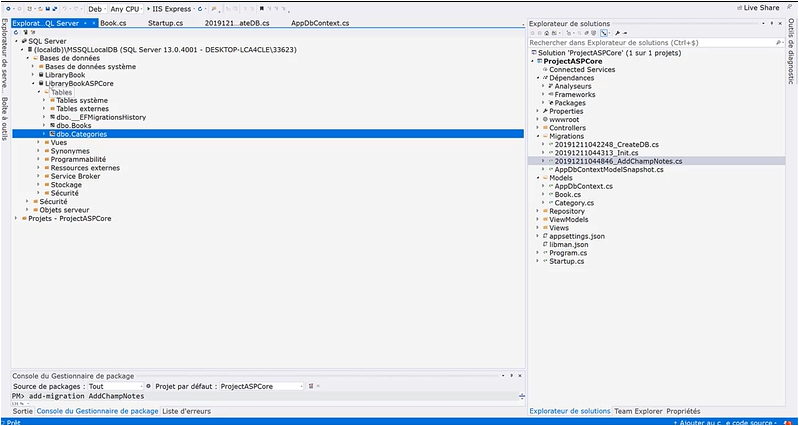Open the Any CPU platform dropdown
Image resolution: width=799 pixels, height=426 pixels.
[x=126, y=9]
